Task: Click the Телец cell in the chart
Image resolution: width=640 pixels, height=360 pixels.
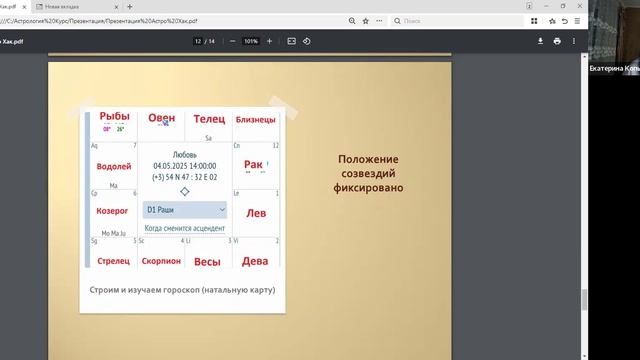Action: pos(209,127)
